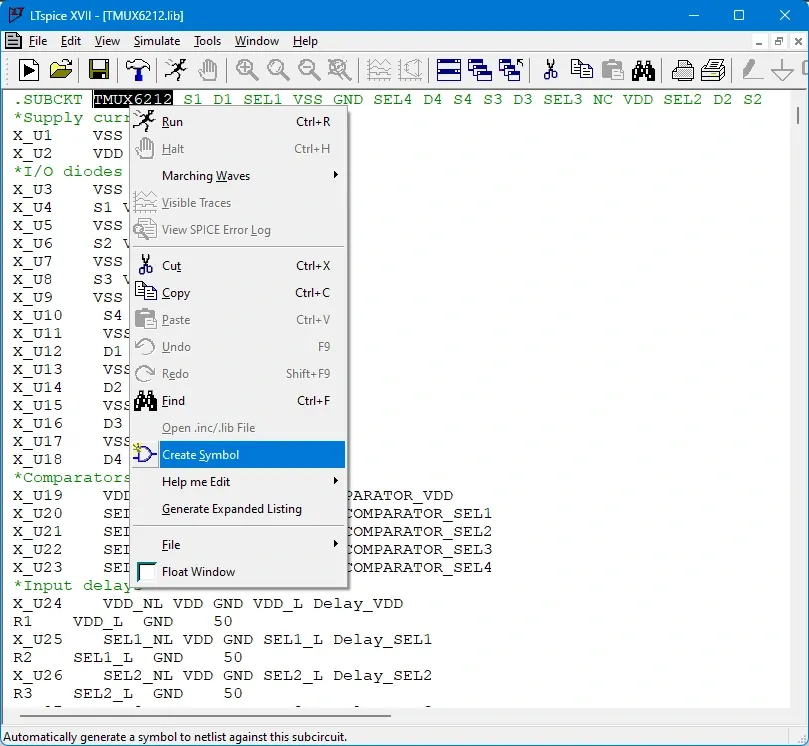Click the 'X_U26' line label
This screenshot has height=746, width=809.
[38, 675]
